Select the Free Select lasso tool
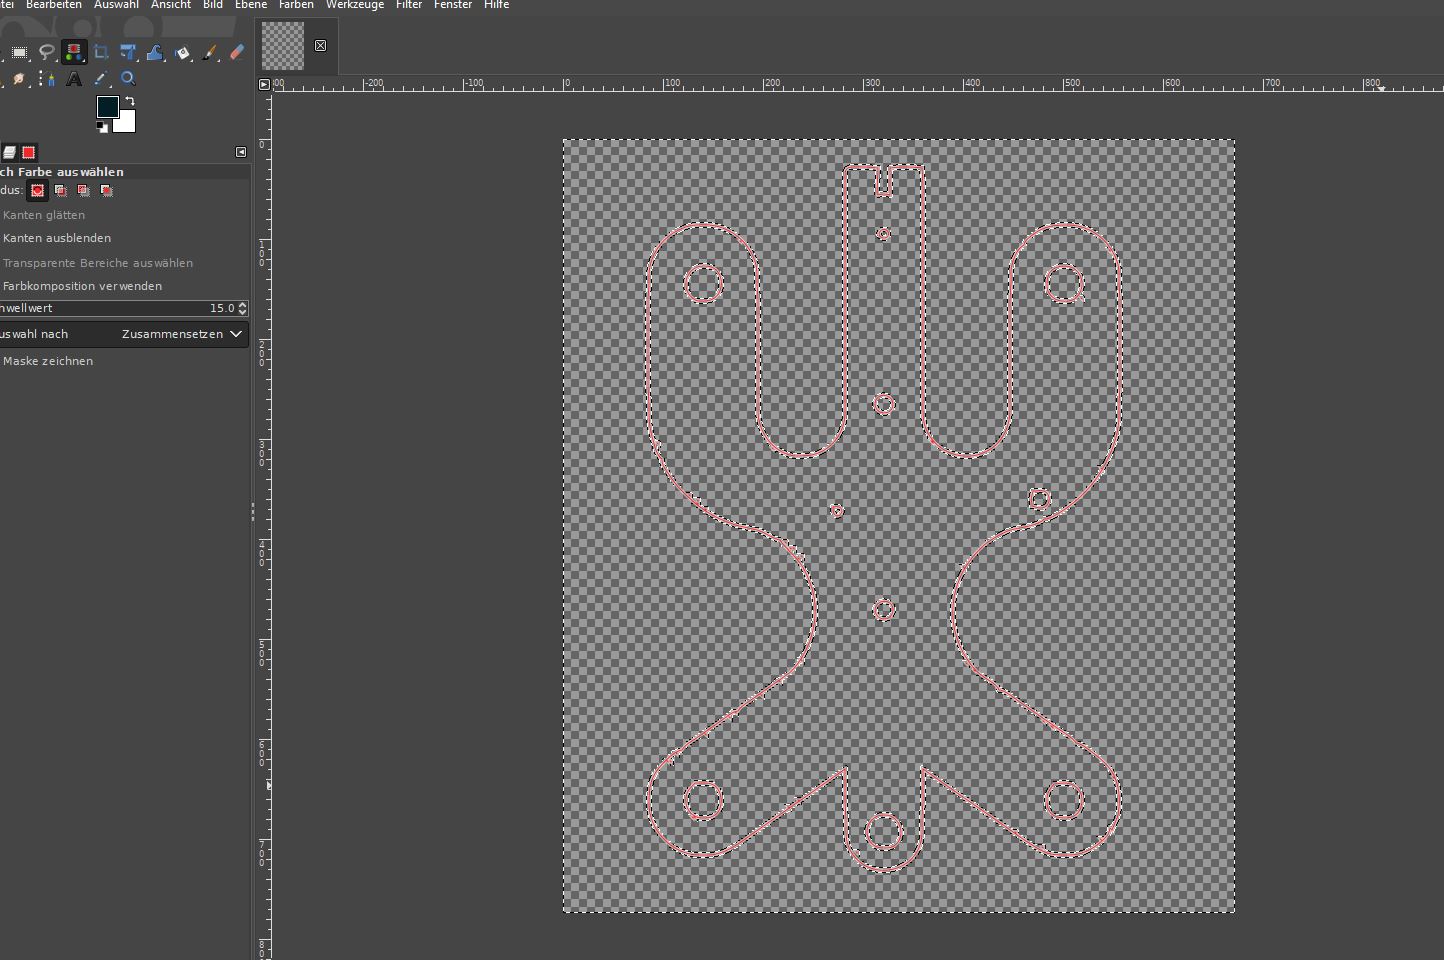 [x=46, y=53]
